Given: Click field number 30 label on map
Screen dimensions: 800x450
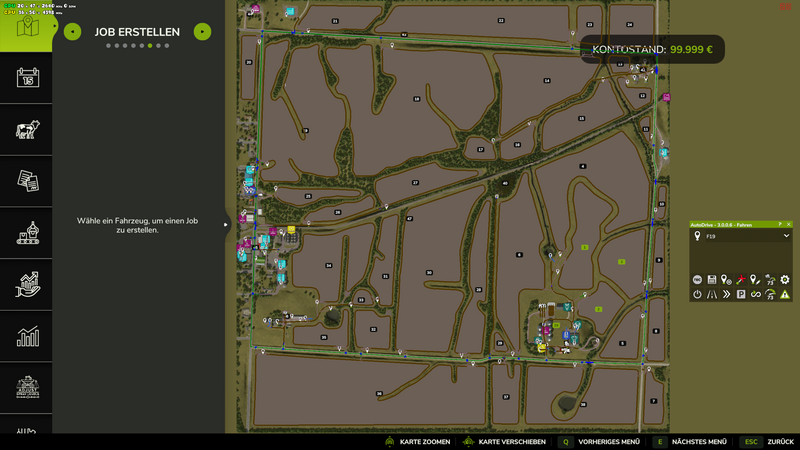Looking at the screenshot, I should point(429,272).
